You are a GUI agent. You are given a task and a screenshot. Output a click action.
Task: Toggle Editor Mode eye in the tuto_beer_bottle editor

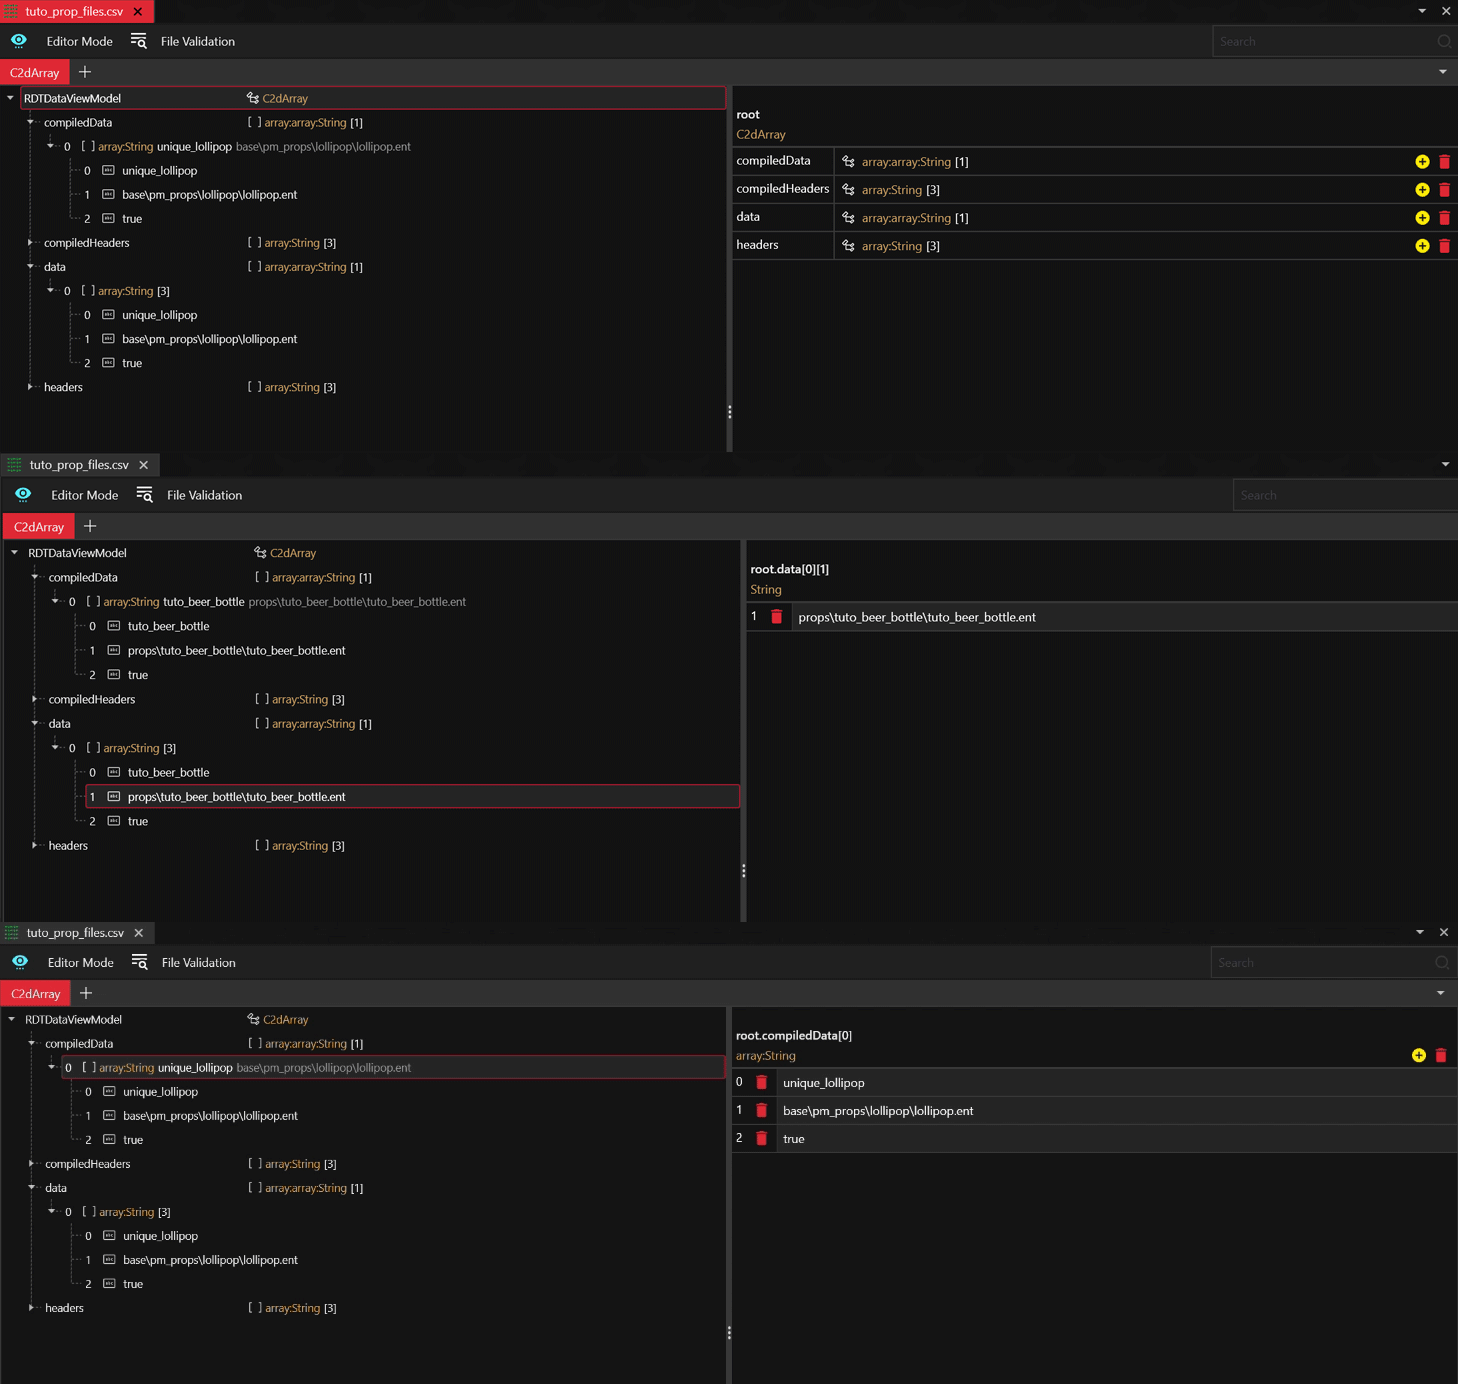pyautogui.click(x=23, y=495)
